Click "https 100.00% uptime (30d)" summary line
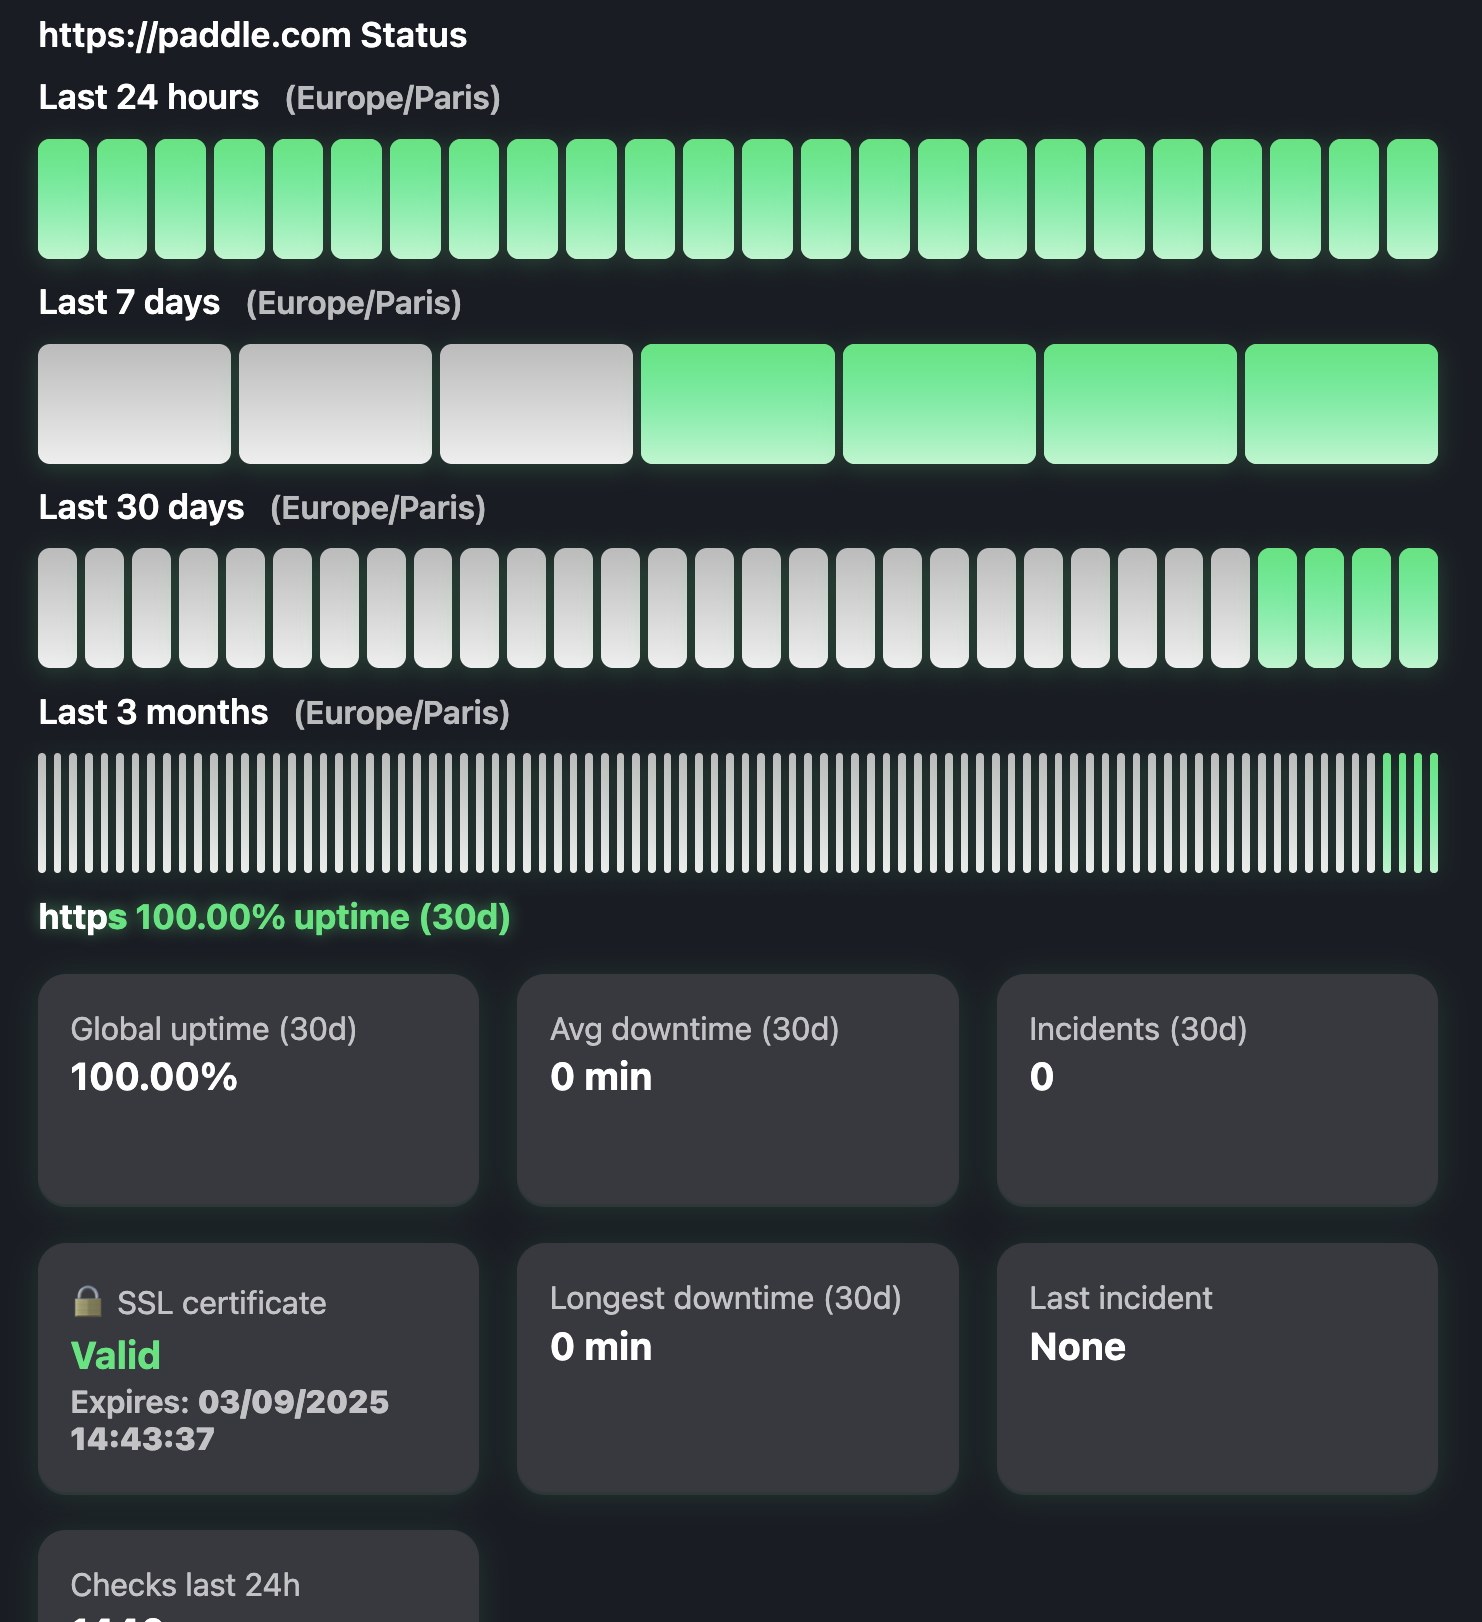1482x1622 pixels. (x=274, y=917)
